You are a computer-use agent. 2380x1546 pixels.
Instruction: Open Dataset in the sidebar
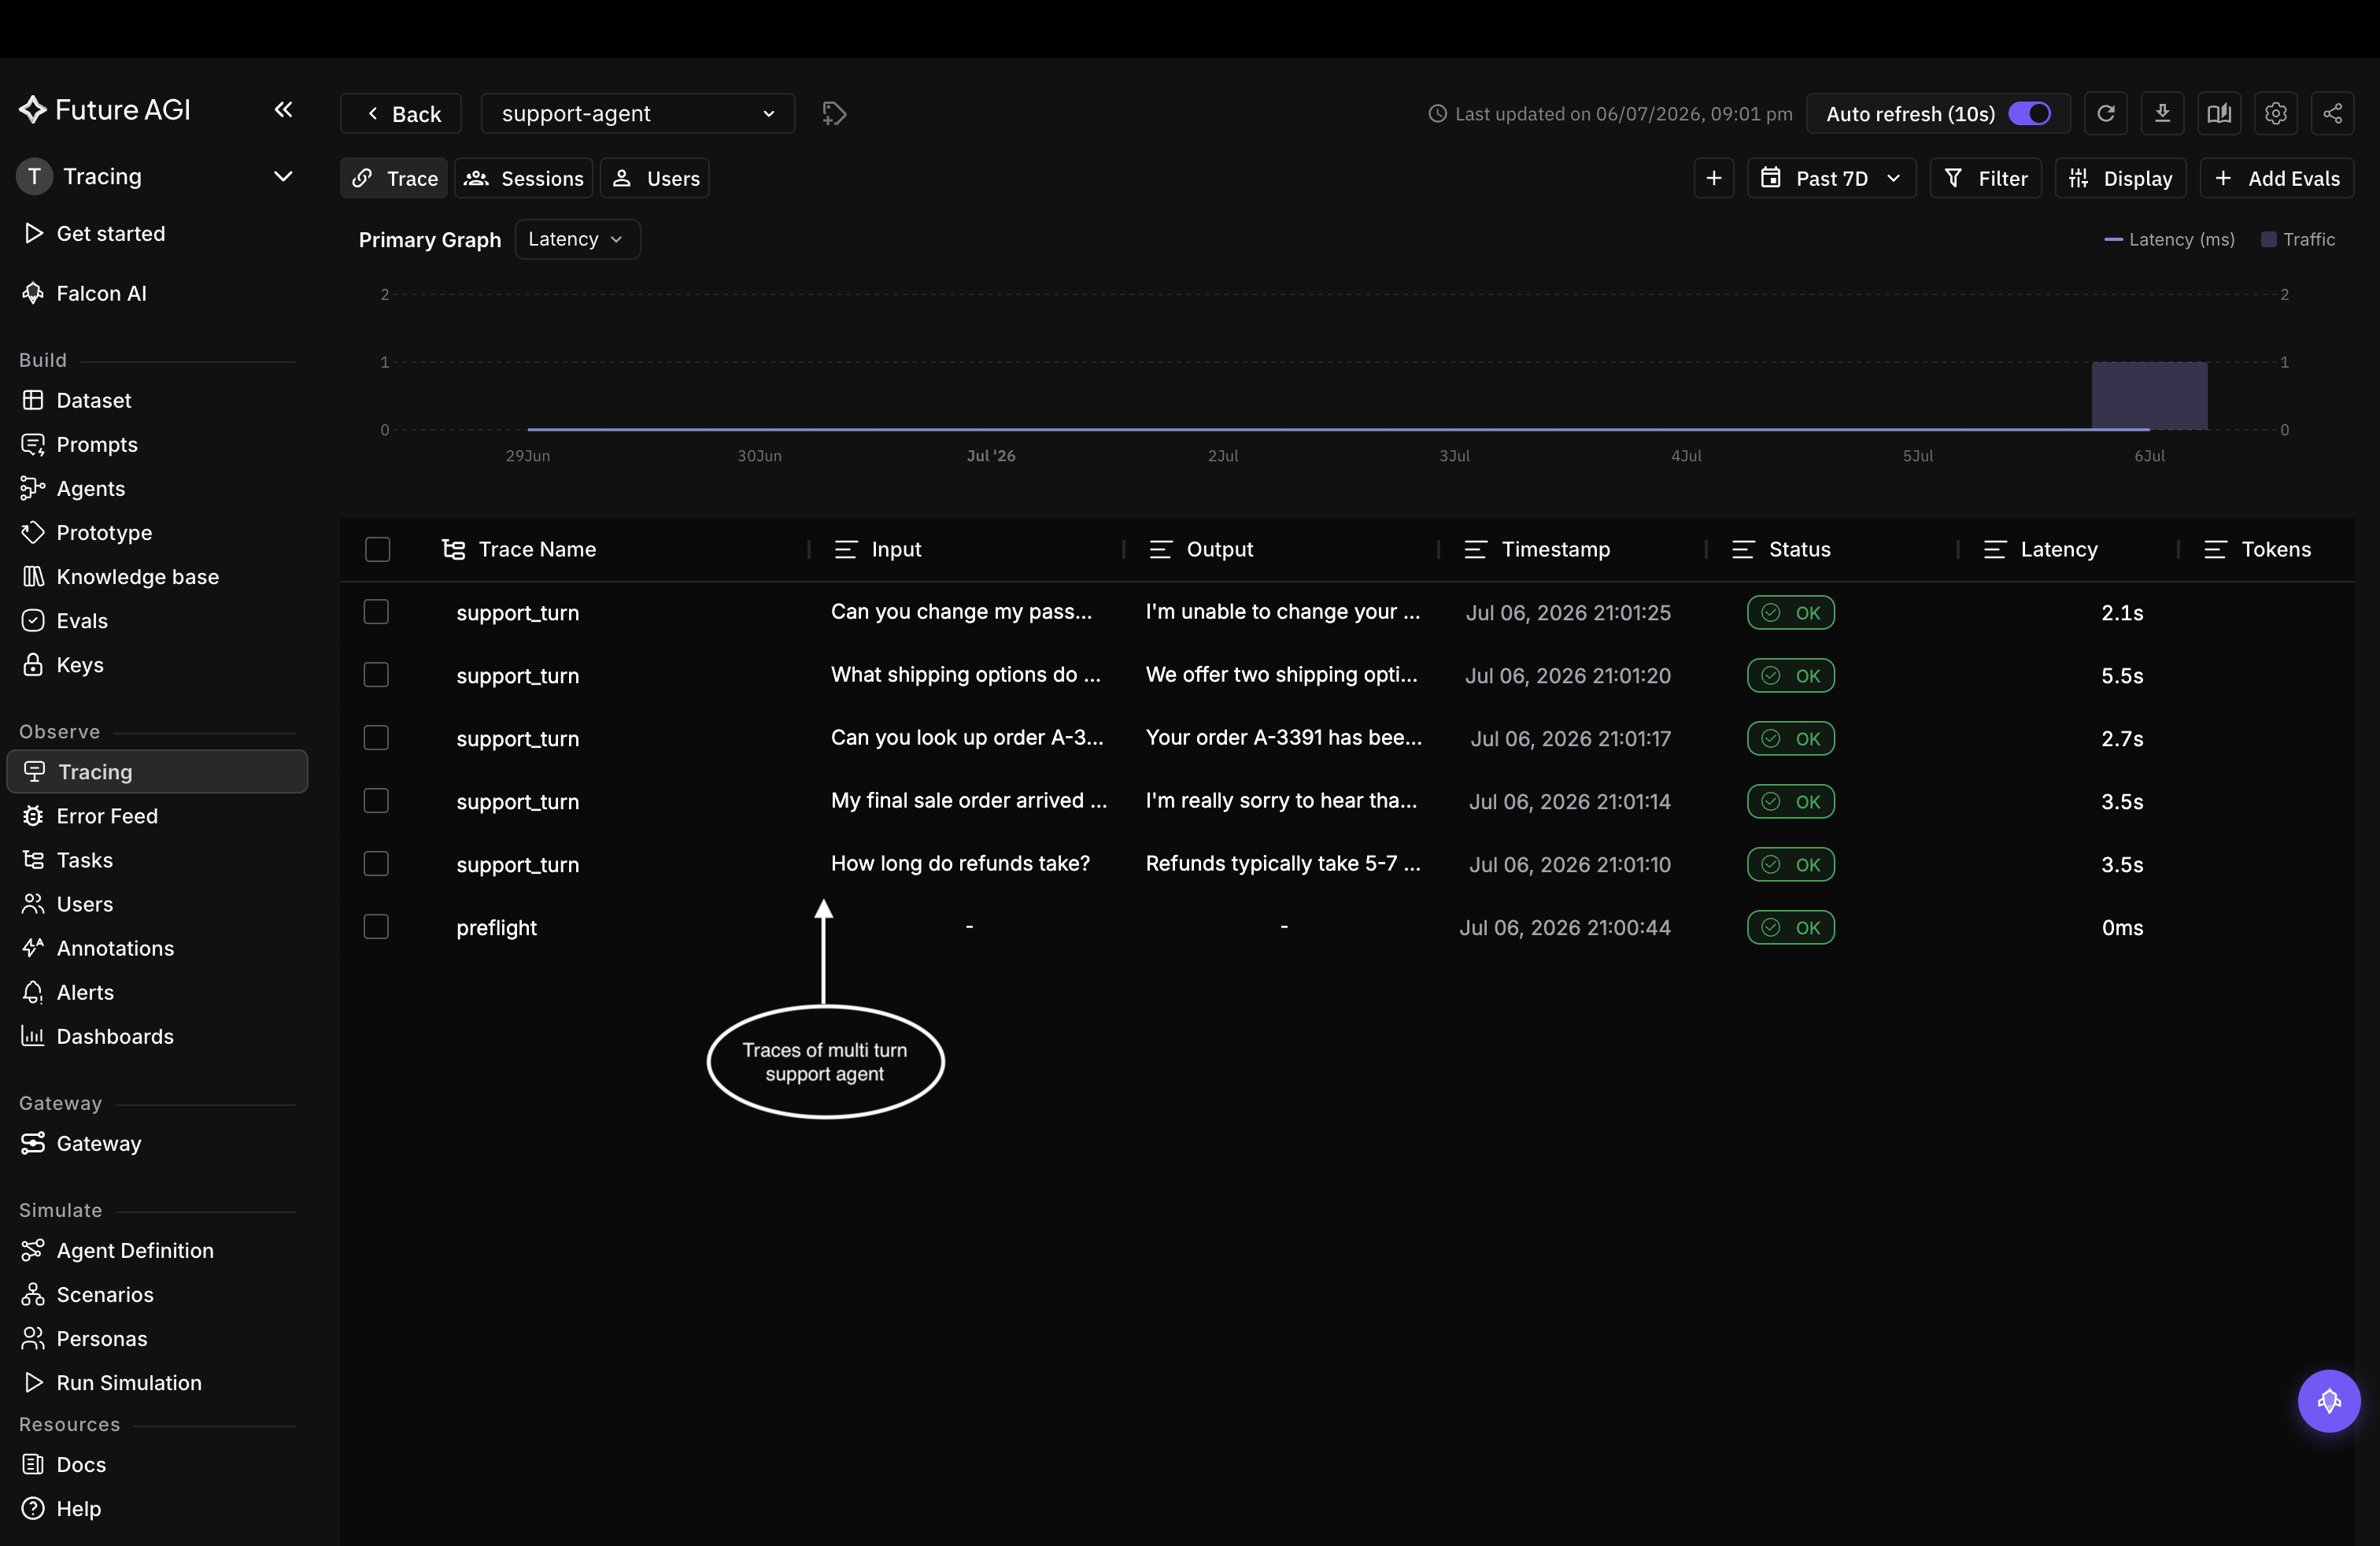93,400
